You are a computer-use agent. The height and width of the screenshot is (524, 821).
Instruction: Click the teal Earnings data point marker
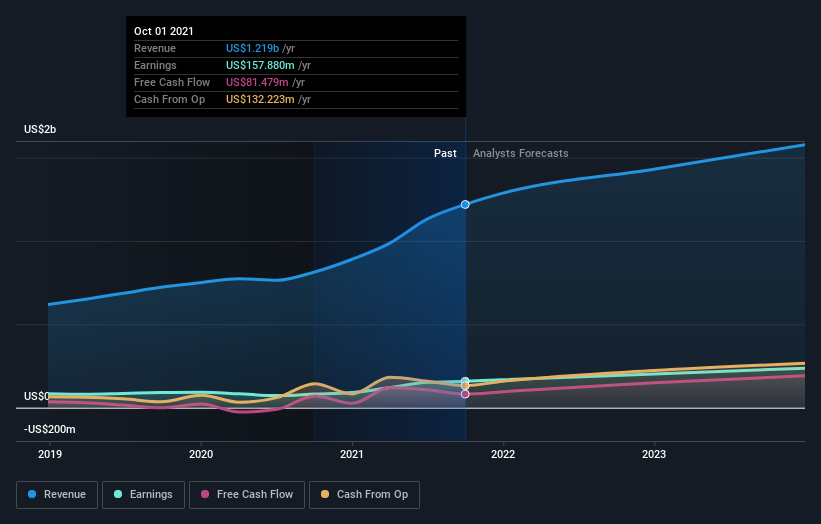(465, 381)
